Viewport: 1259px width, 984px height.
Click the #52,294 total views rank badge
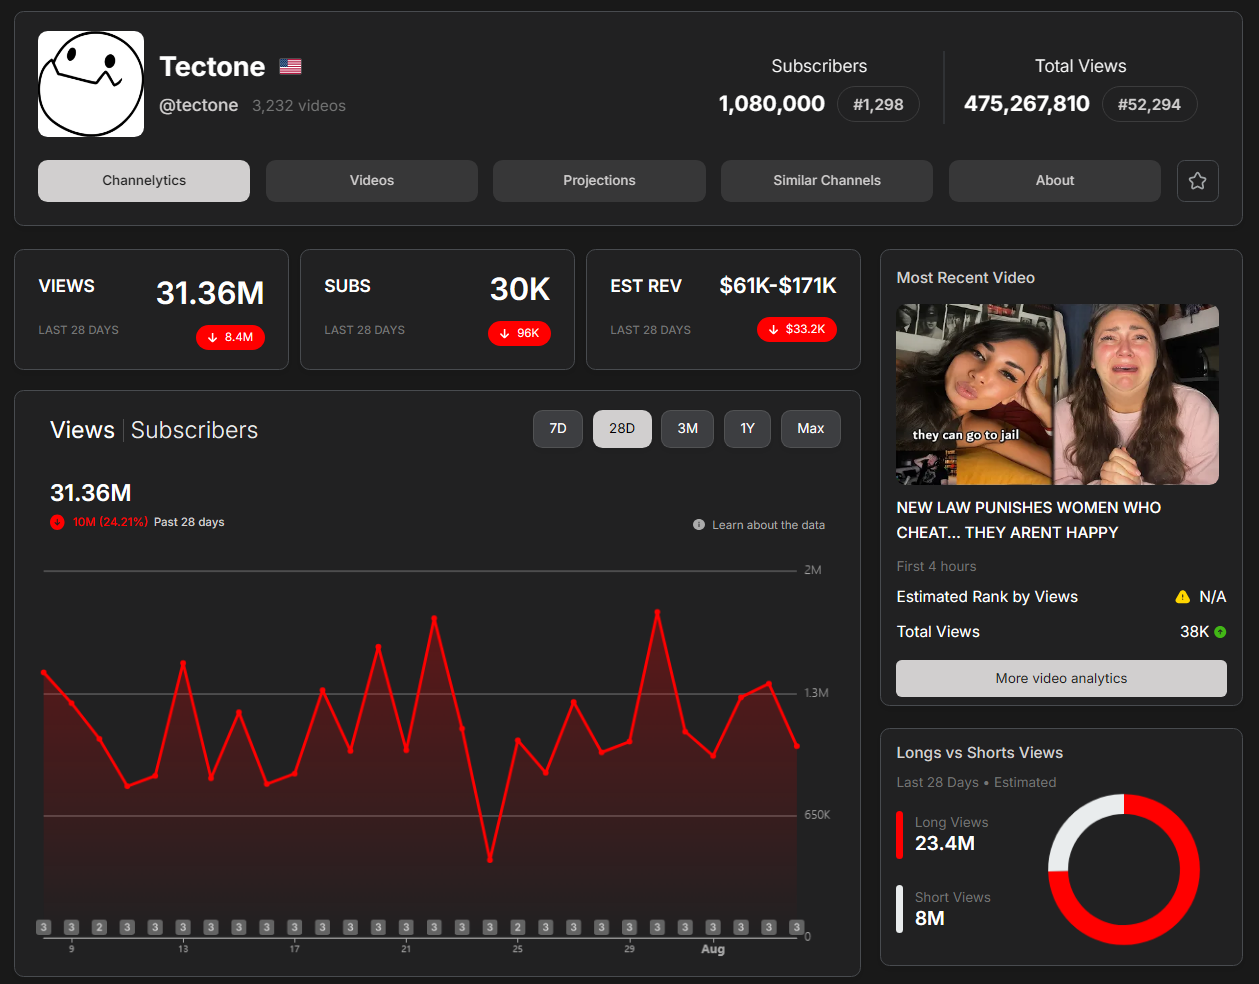coord(1149,104)
